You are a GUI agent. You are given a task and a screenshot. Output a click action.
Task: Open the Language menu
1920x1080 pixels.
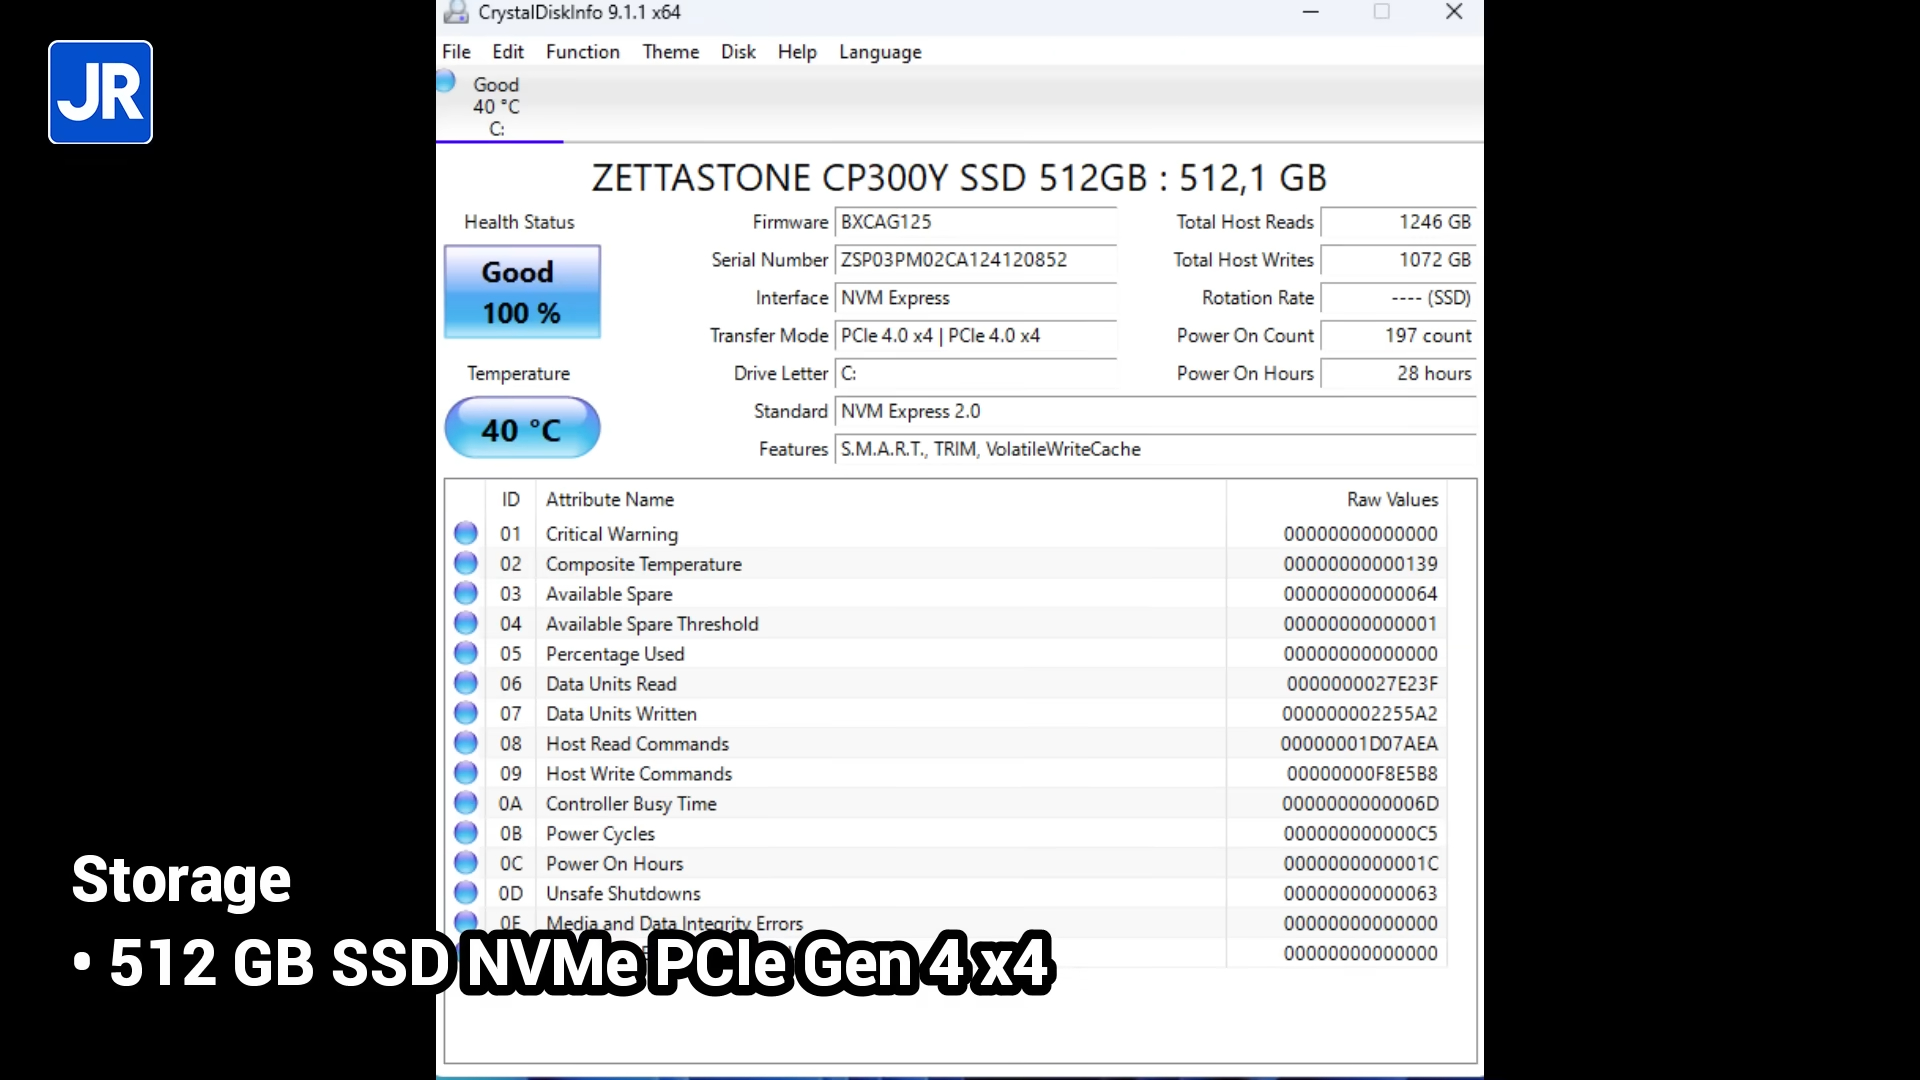(x=880, y=52)
